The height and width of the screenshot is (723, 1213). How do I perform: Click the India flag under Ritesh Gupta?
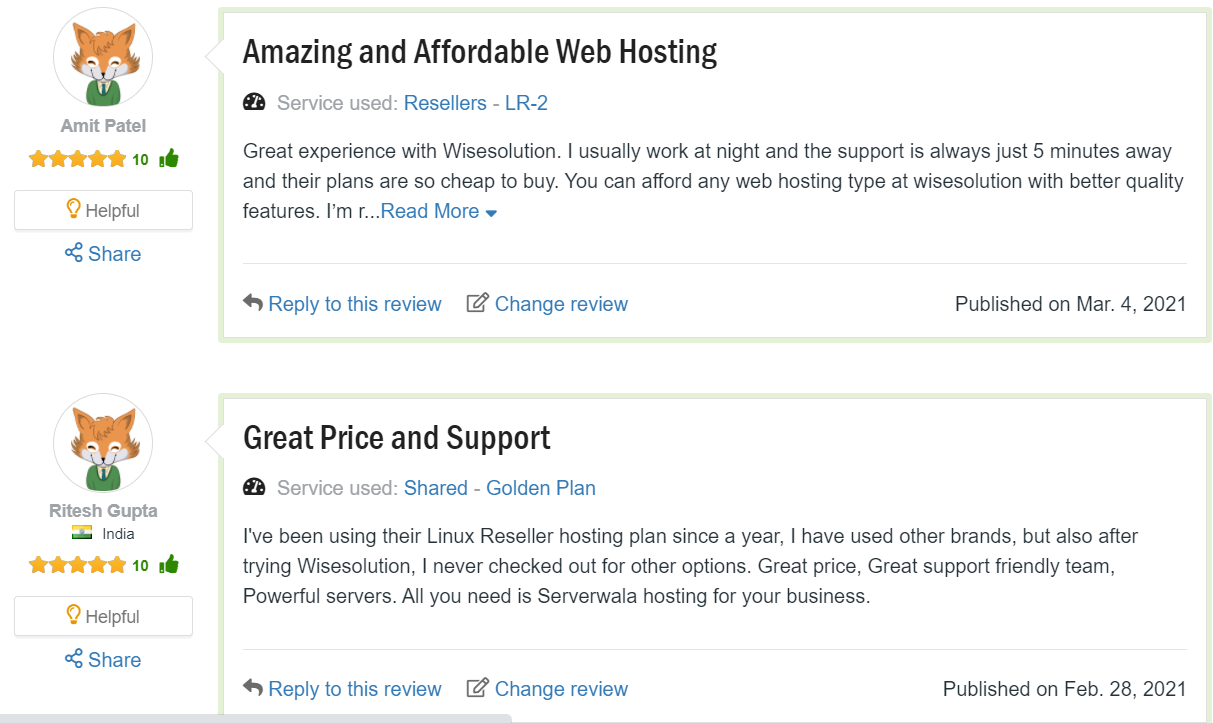(x=82, y=534)
